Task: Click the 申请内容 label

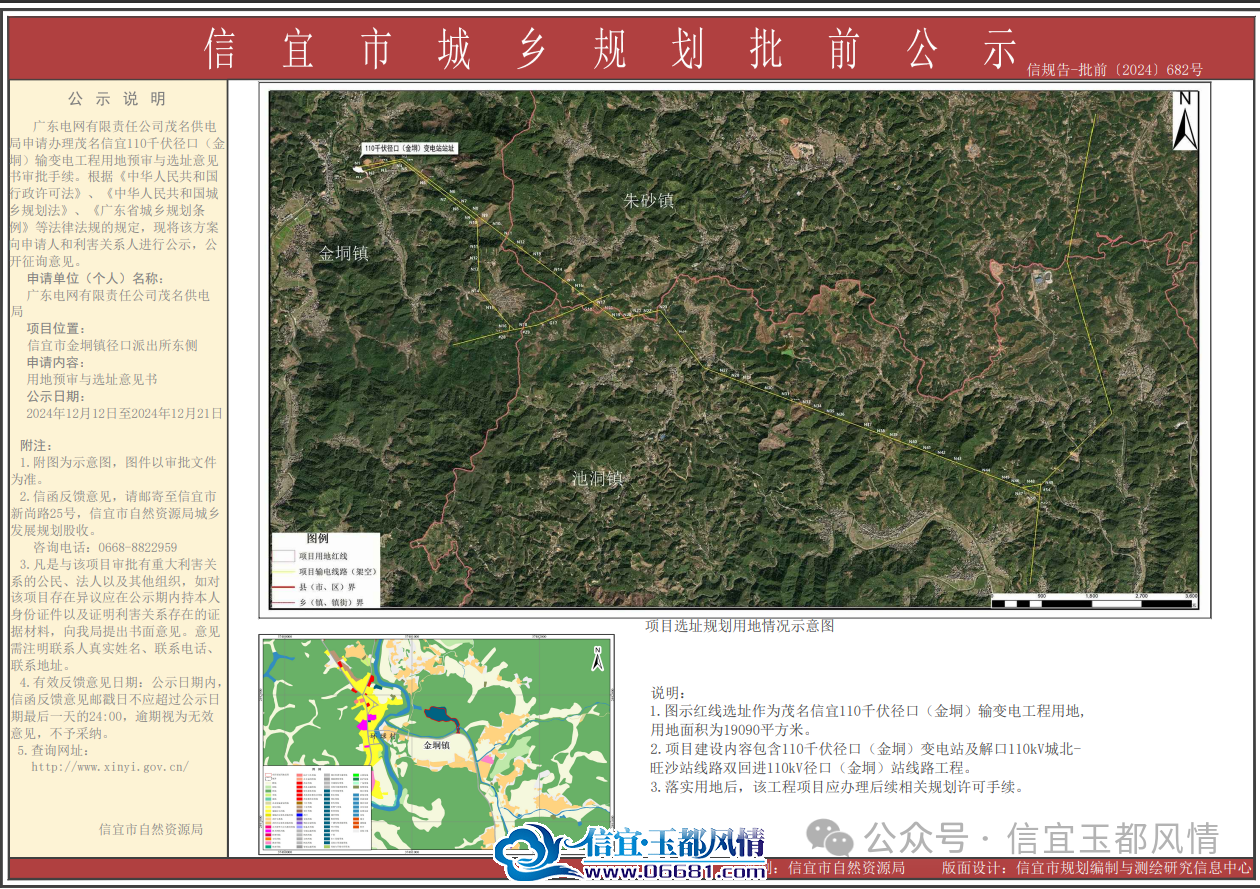Action: coord(57,362)
